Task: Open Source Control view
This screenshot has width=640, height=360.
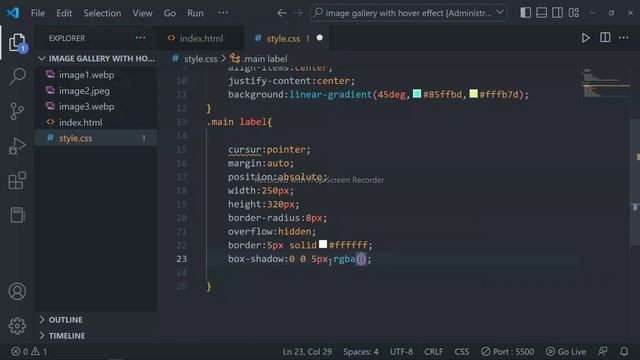Action: click(x=17, y=111)
